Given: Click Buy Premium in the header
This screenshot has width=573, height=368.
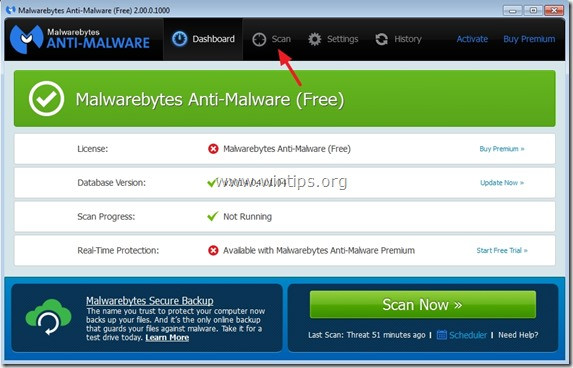Looking at the screenshot, I should [529, 39].
